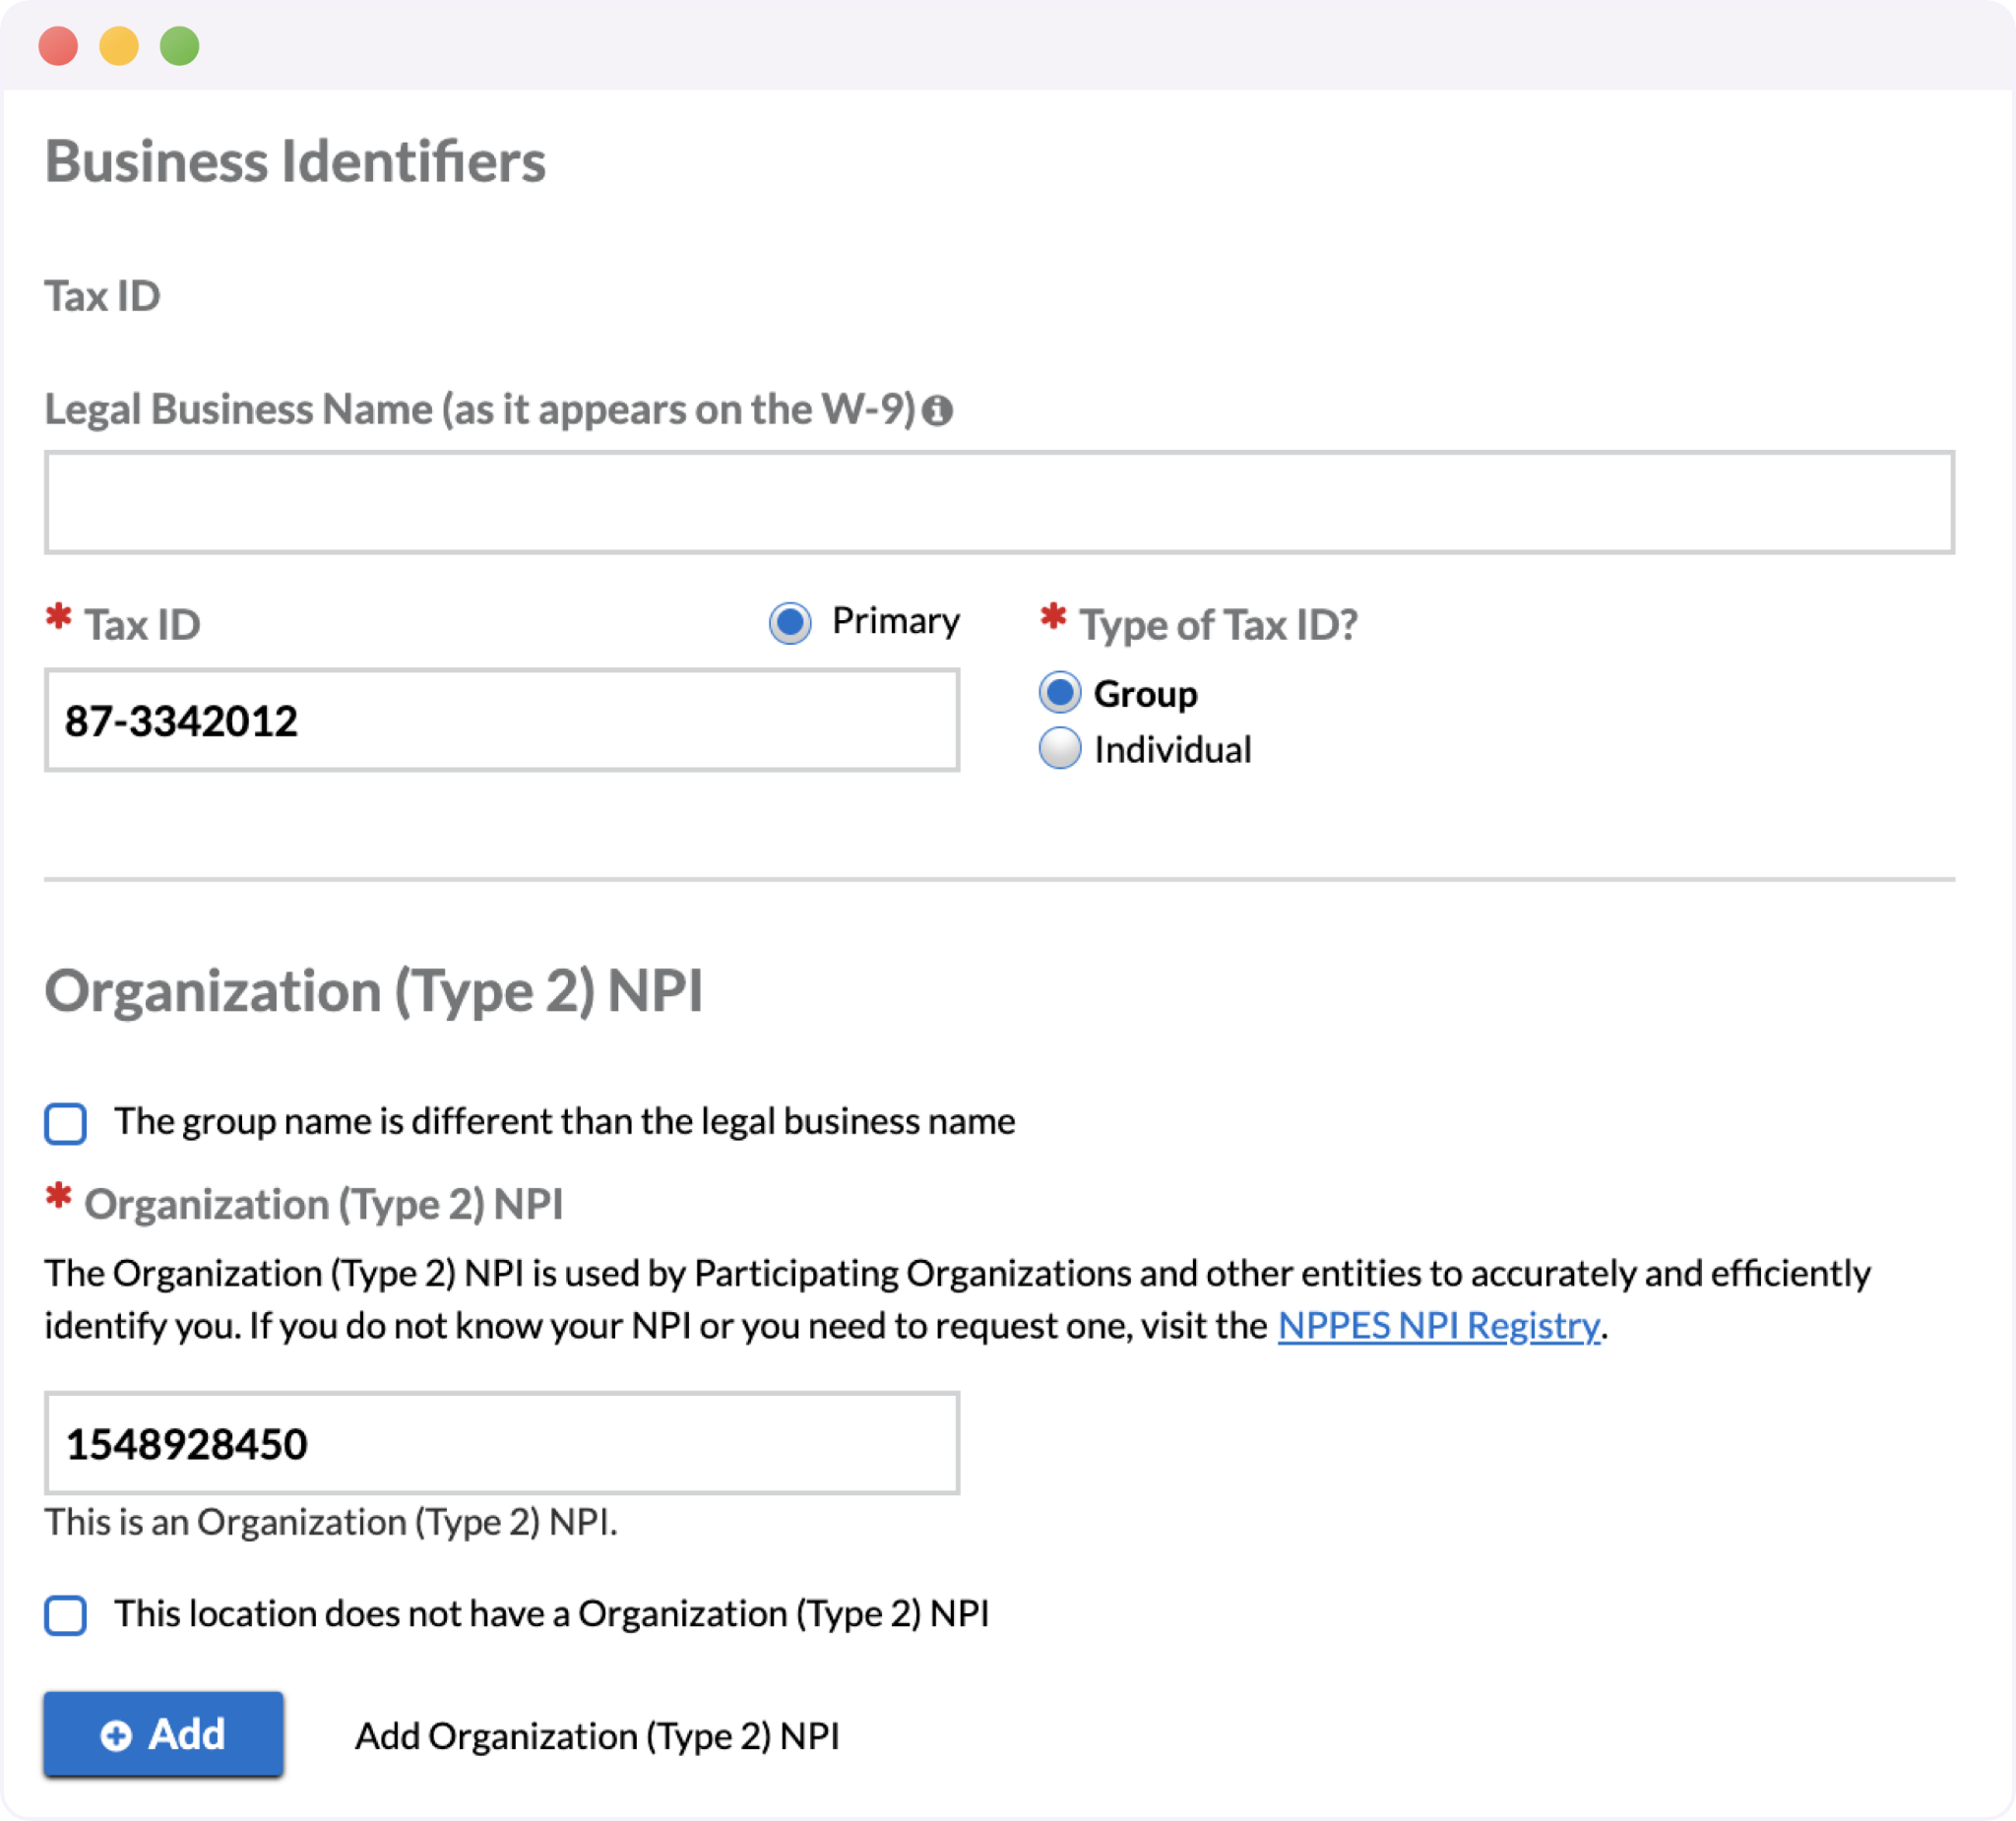Image resolution: width=2016 pixels, height=1821 pixels.
Task: Check group name differs from legal business name
Action: pos(66,1123)
